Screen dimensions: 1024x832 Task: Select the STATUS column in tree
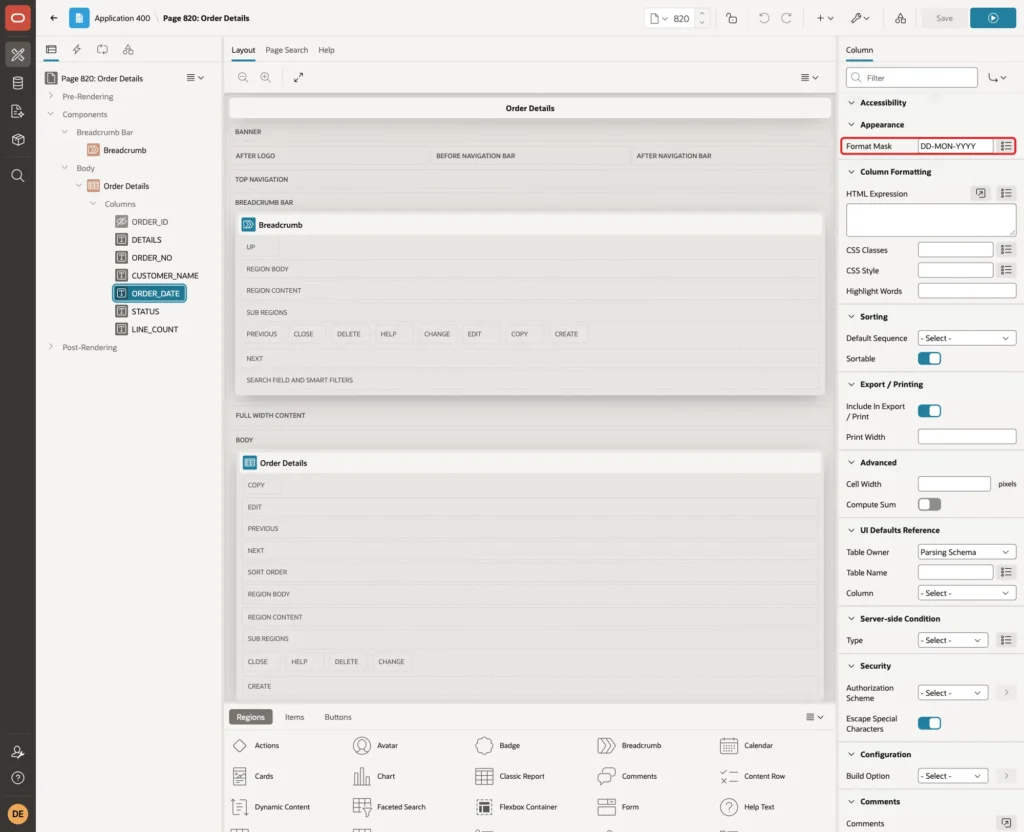145,312
